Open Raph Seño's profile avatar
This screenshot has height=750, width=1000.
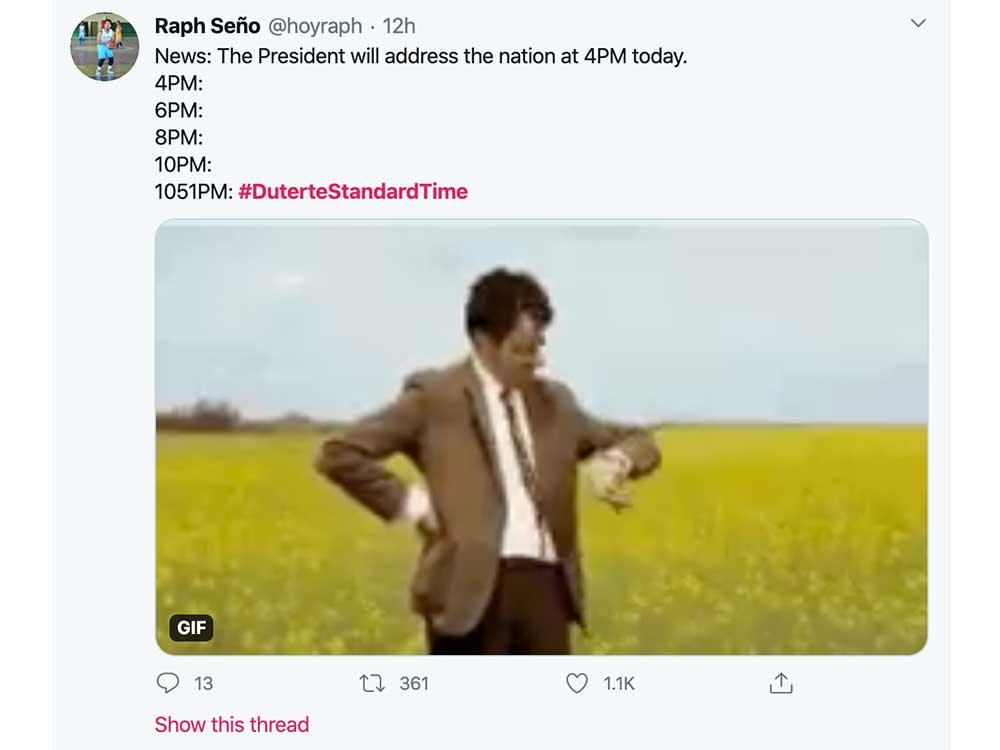tap(104, 47)
